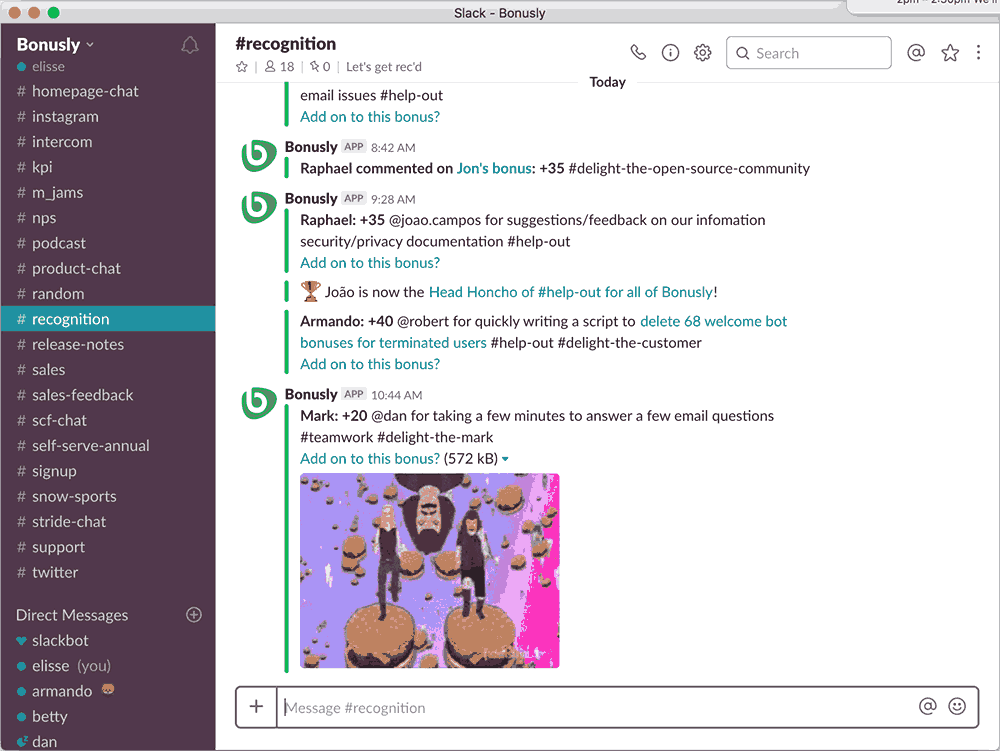Screen dimensions: 1000x751
Task: Open more items vertical dots menu
Action: click(978, 52)
